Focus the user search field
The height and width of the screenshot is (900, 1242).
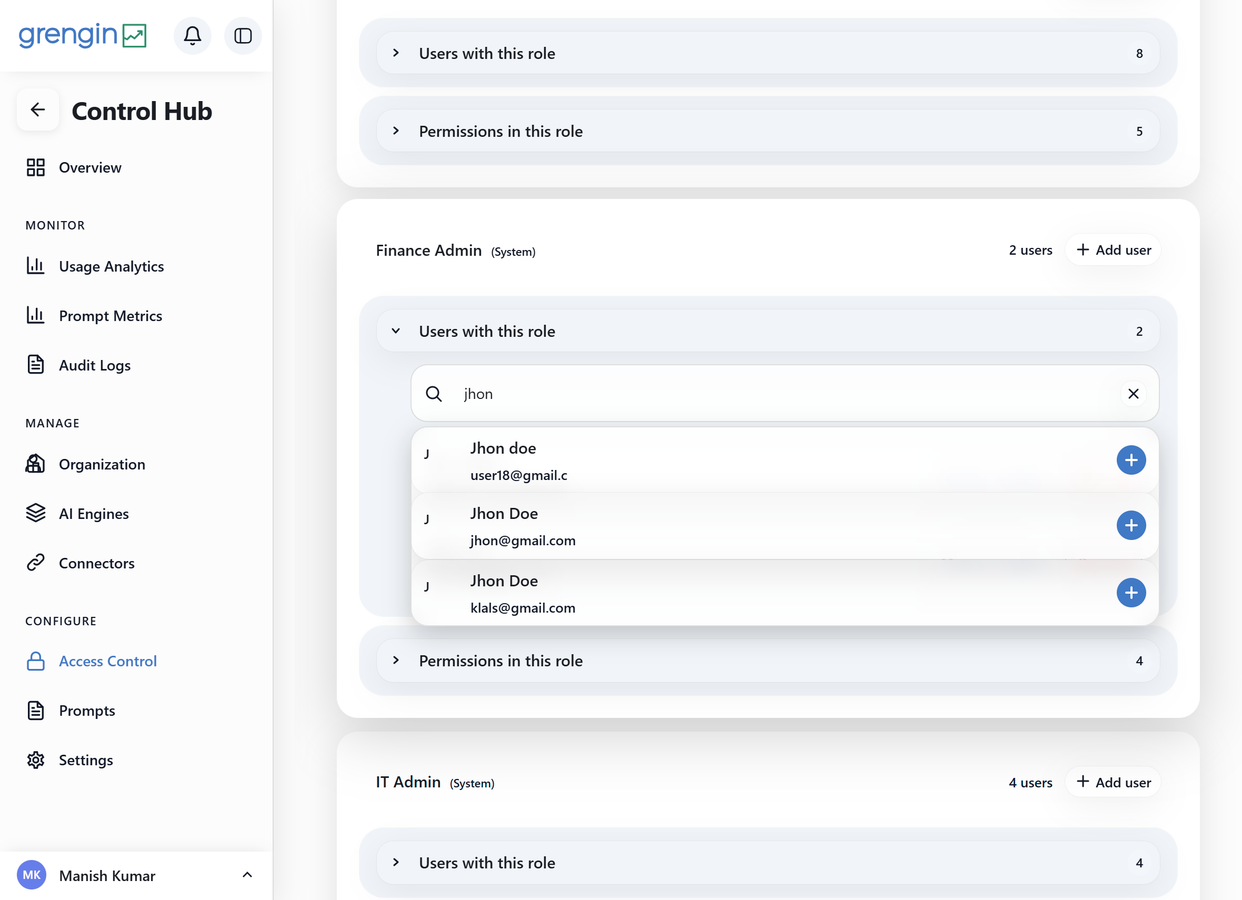[x=785, y=394]
